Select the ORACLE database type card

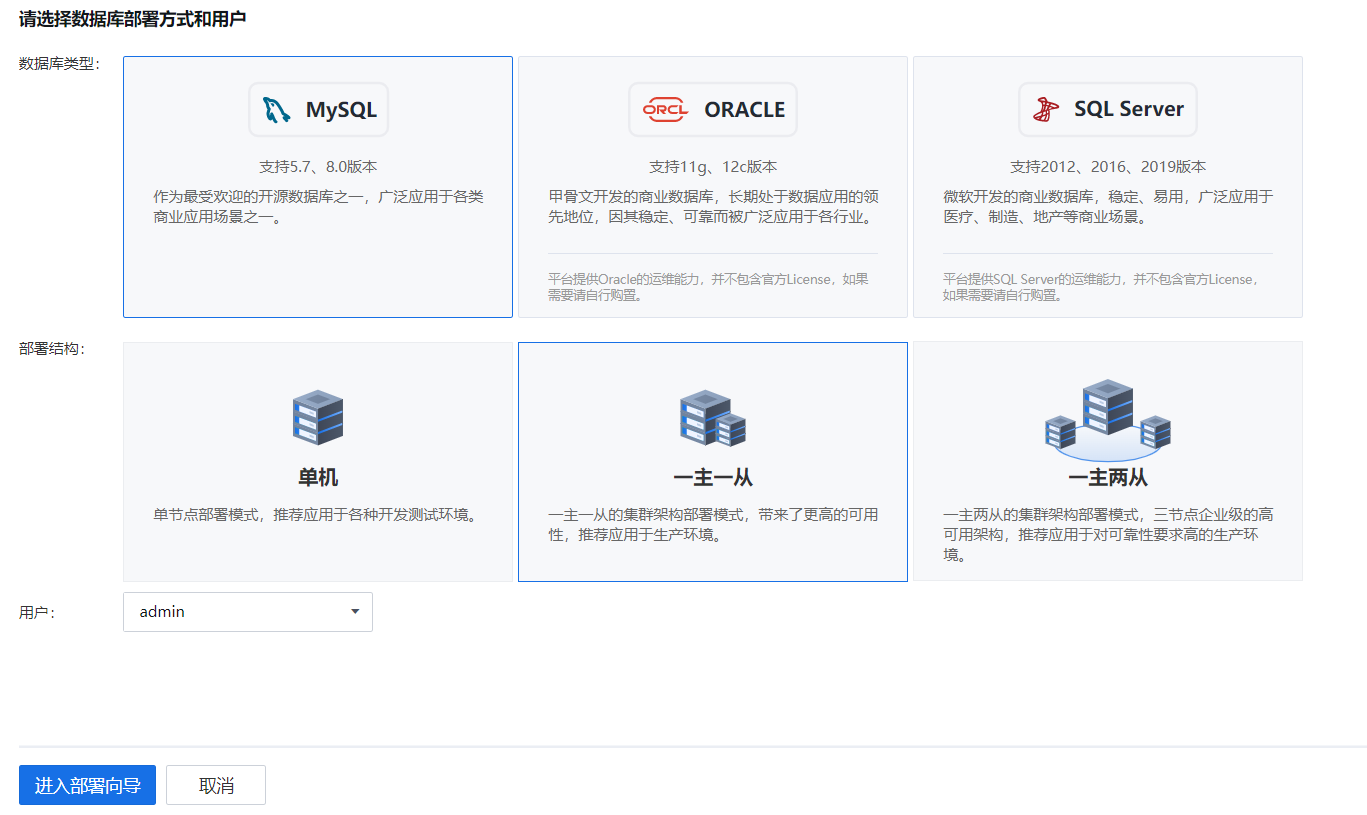713,187
